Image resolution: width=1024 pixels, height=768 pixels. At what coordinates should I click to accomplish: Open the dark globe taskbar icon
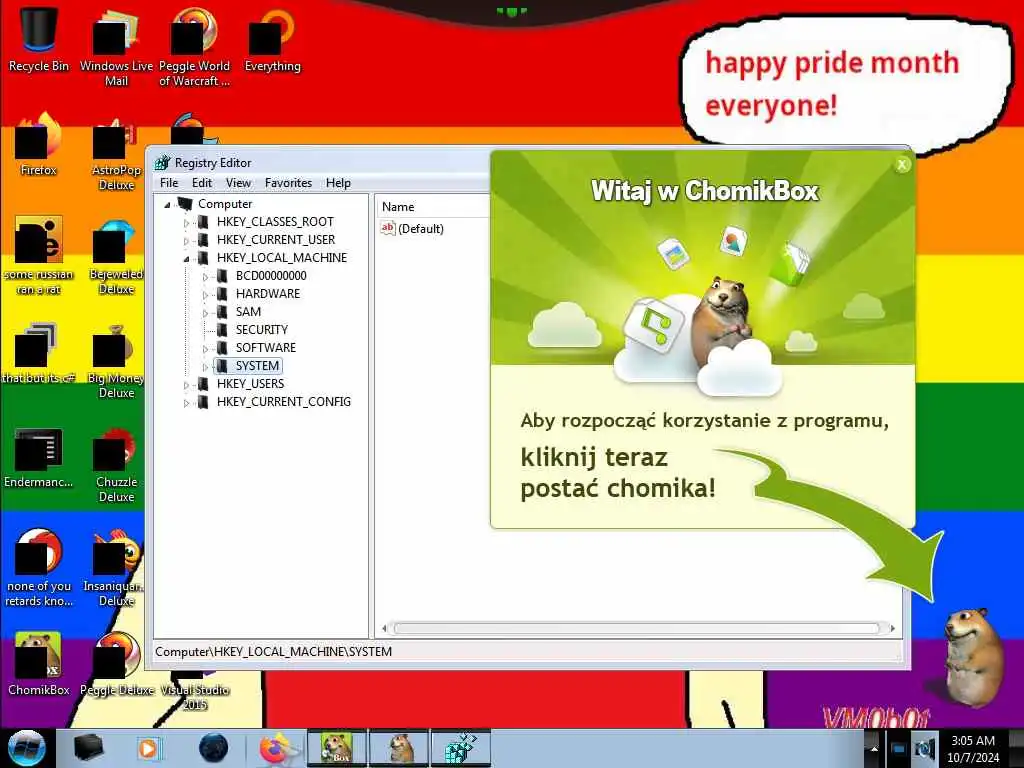214,748
